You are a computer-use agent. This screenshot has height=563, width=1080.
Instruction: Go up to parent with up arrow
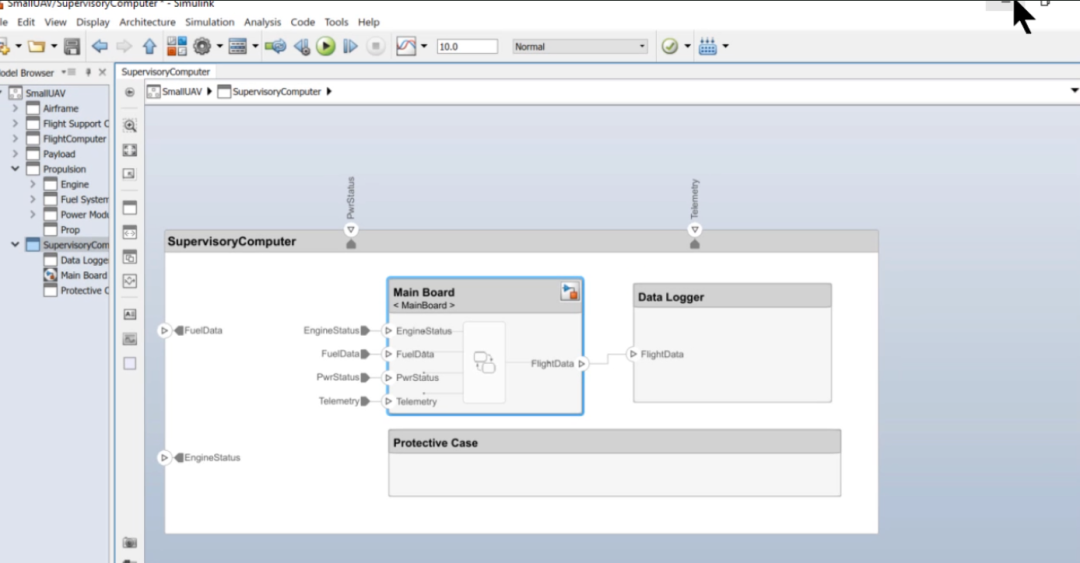149,46
